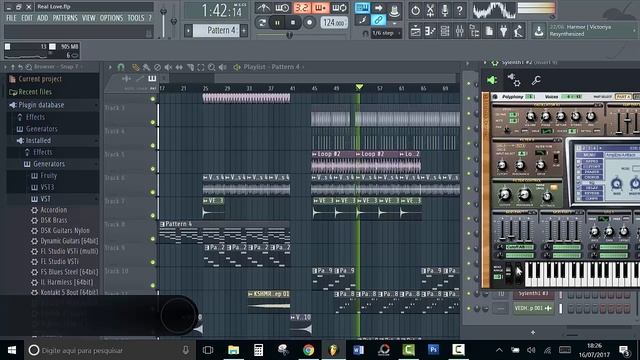The height and width of the screenshot is (360, 640).
Task: Select the playlist pencil draw tool
Action: 136,67
